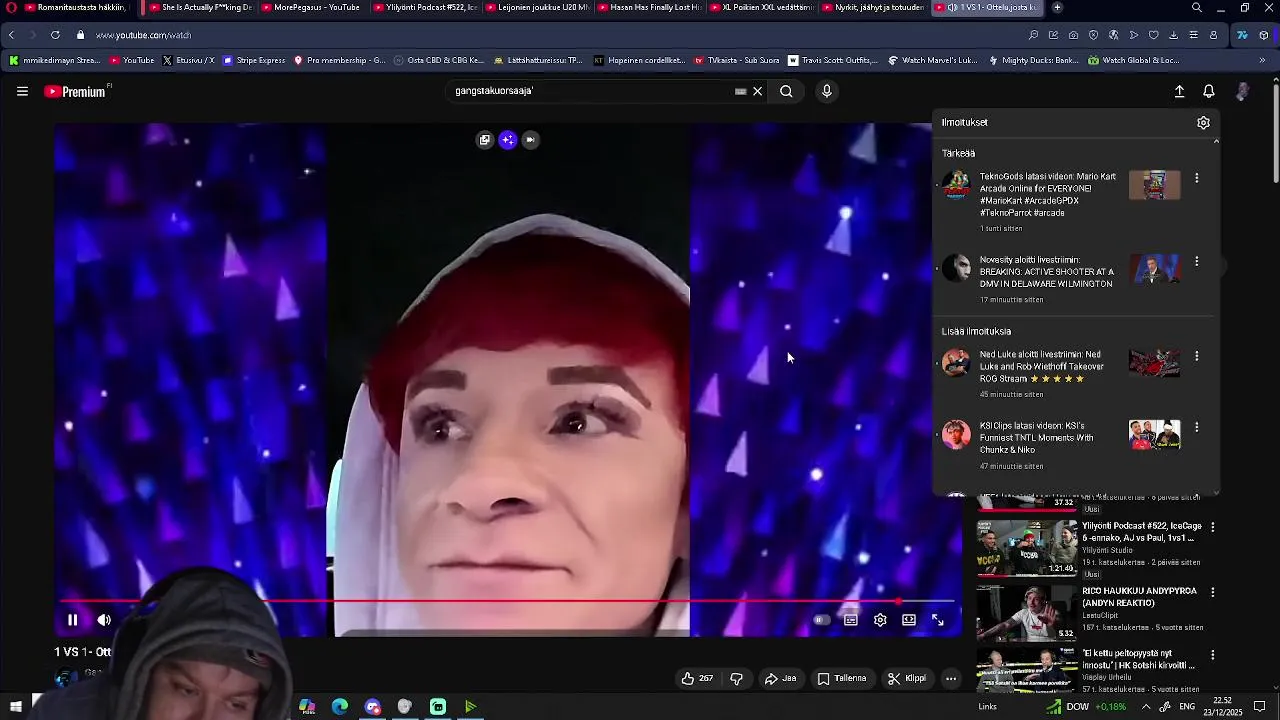Open a new browser tab

1057,7
